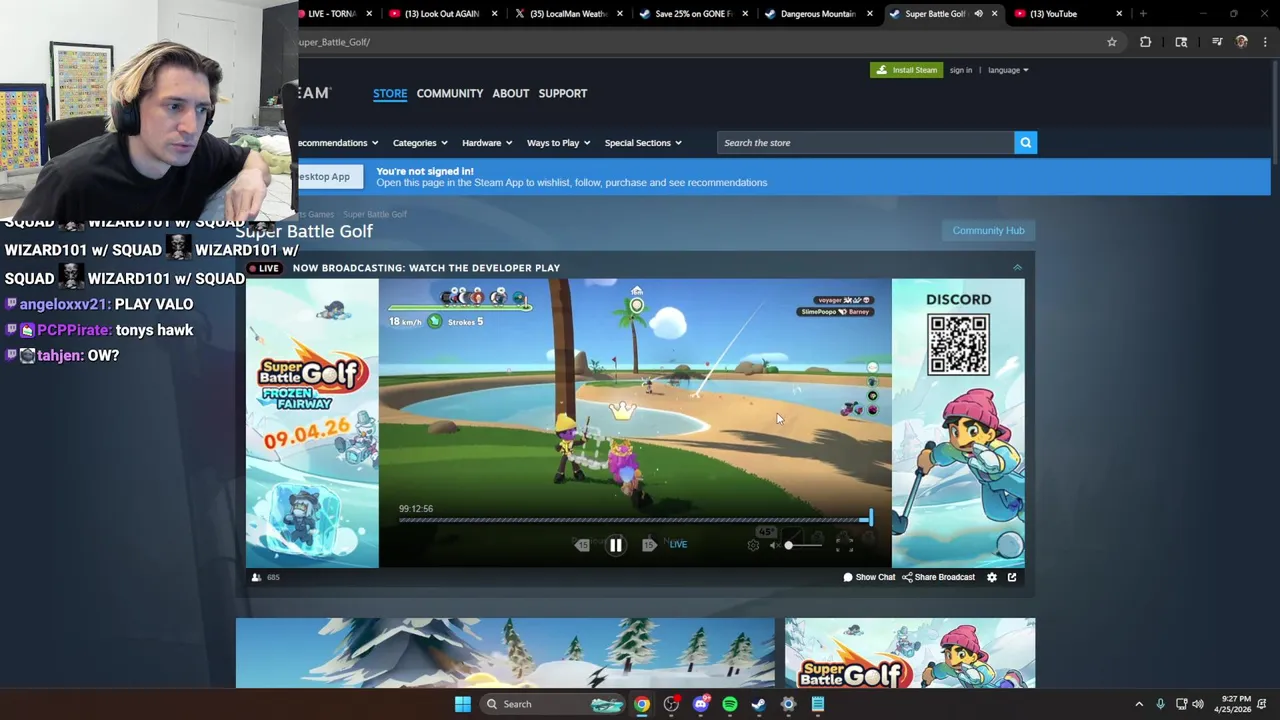The width and height of the screenshot is (1280, 720).
Task: Toggle broadcast fullscreen mode
Action: tap(844, 544)
